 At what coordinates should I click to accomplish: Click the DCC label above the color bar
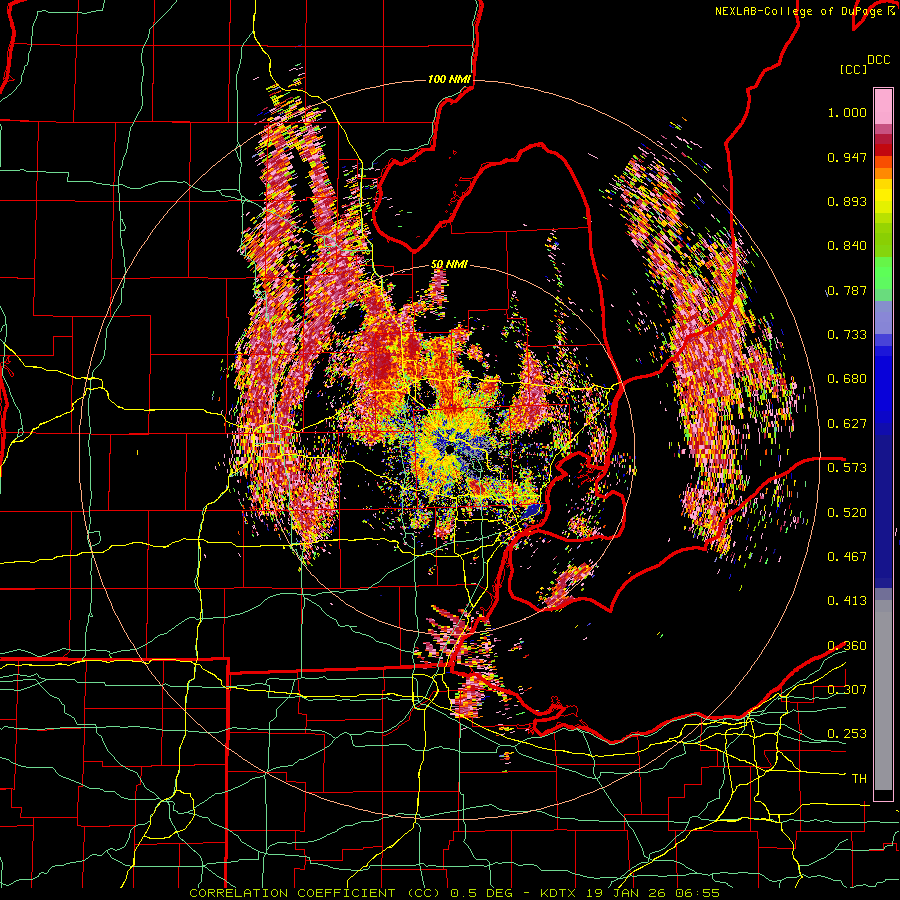point(878,60)
